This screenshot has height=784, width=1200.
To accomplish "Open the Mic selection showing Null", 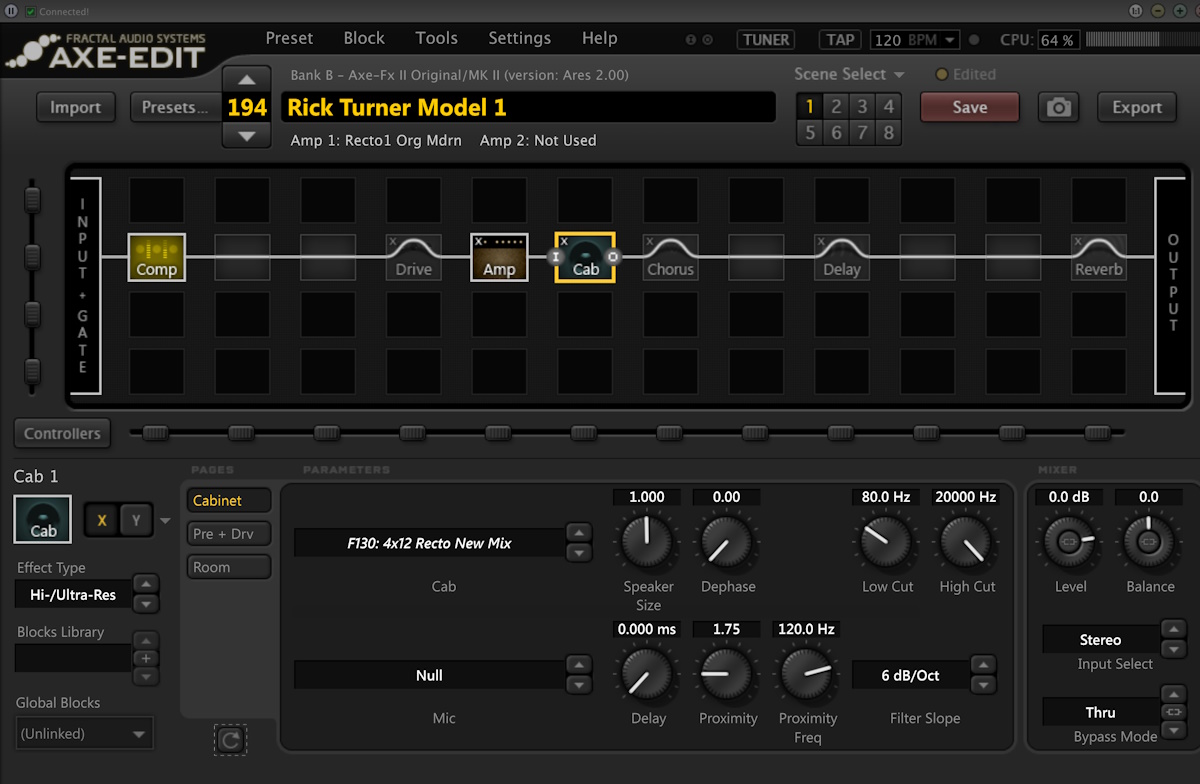I will (429, 675).
